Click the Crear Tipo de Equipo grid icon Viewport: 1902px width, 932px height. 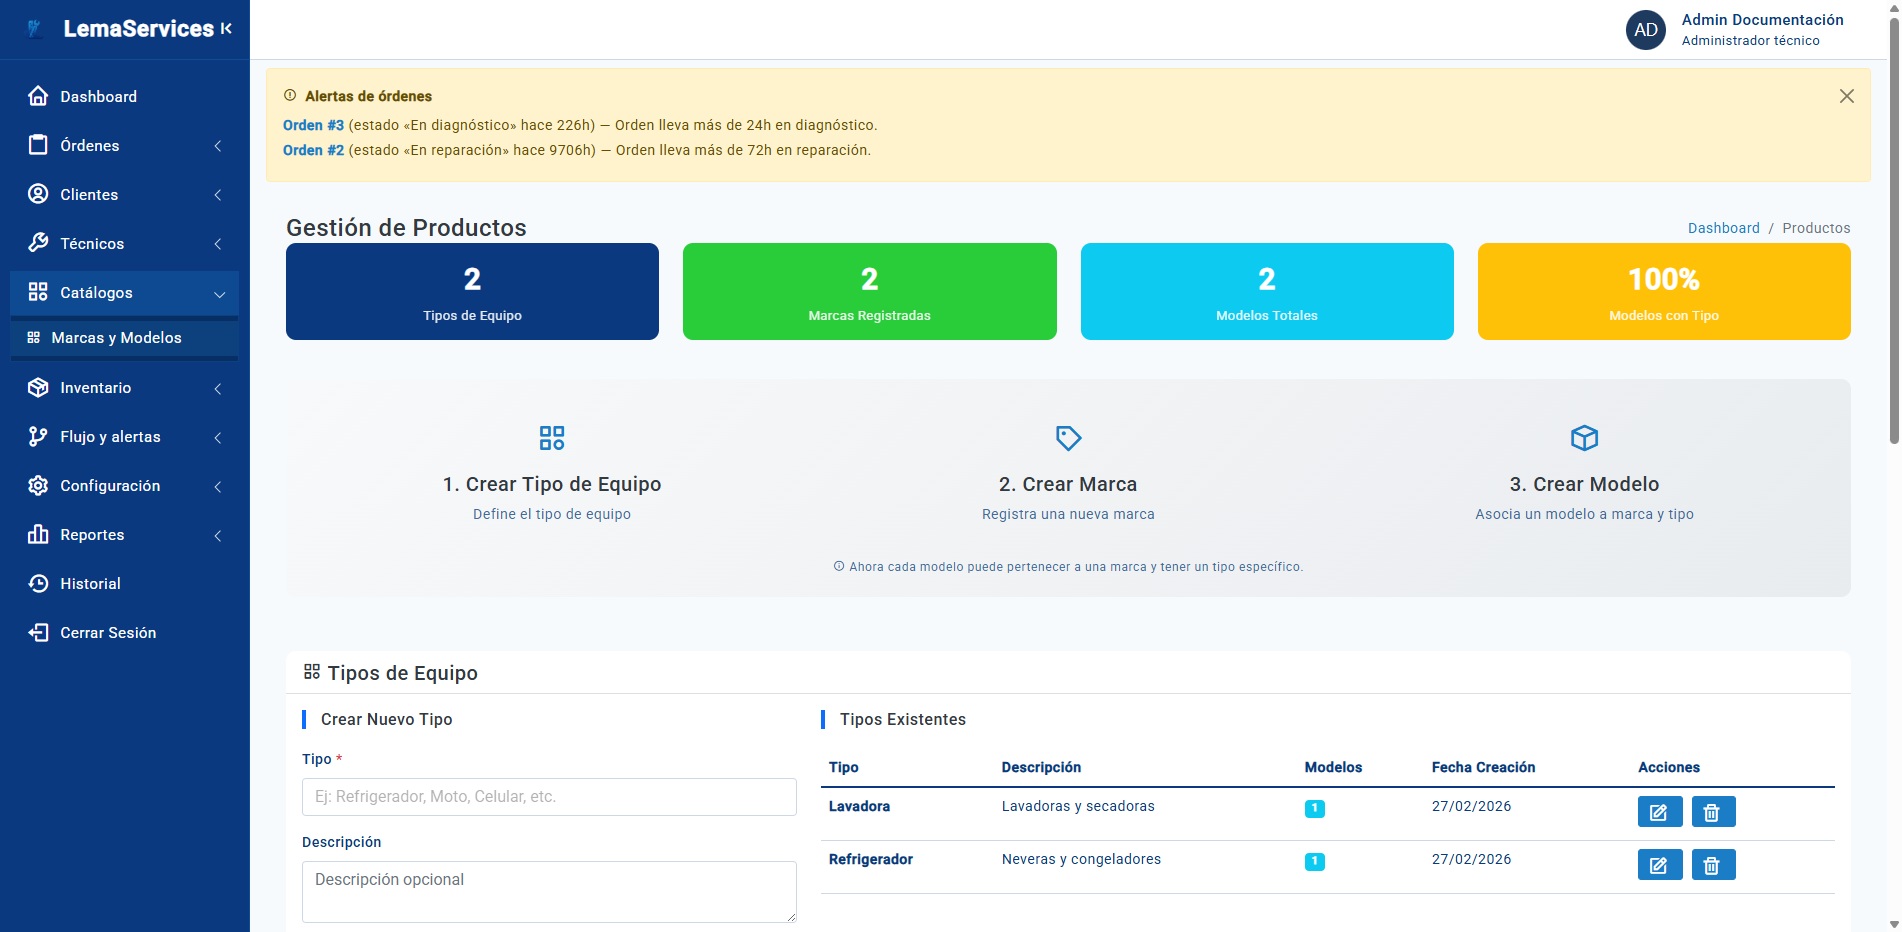(x=552, y=438)
